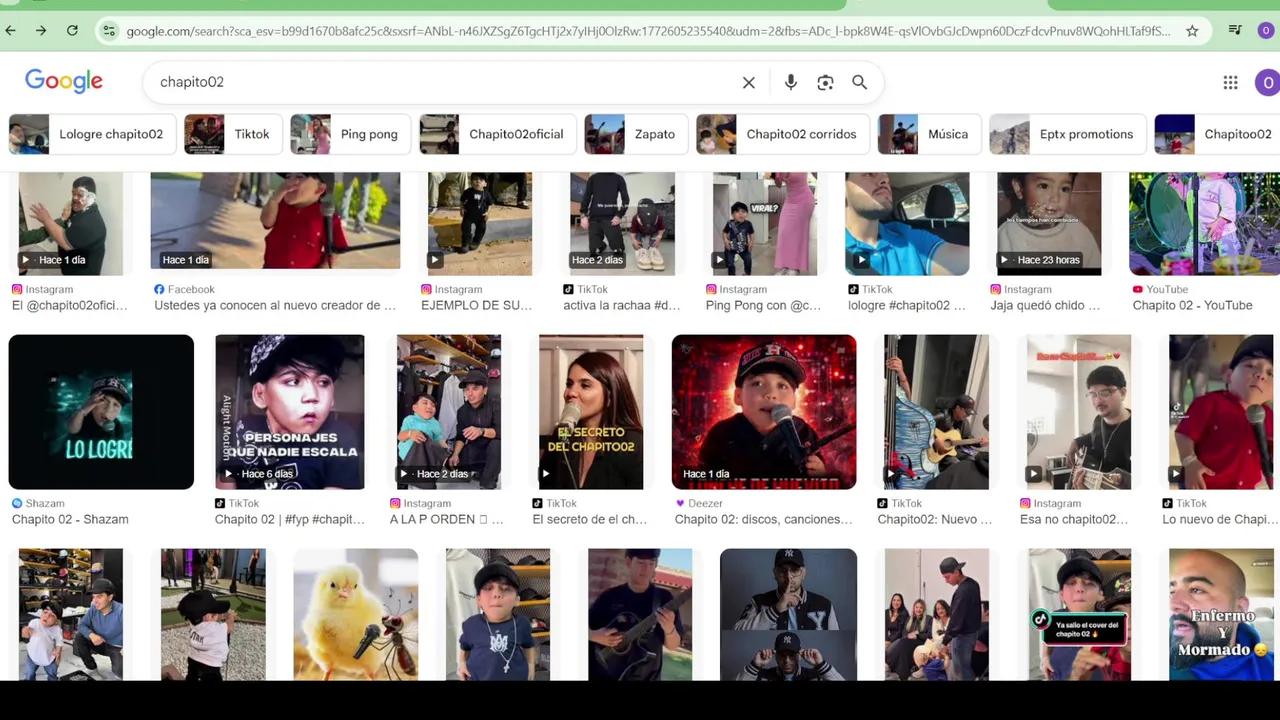Open 'Esa no chapito02' Instagram link
1280x720 pixels.
click(1073, 519)
